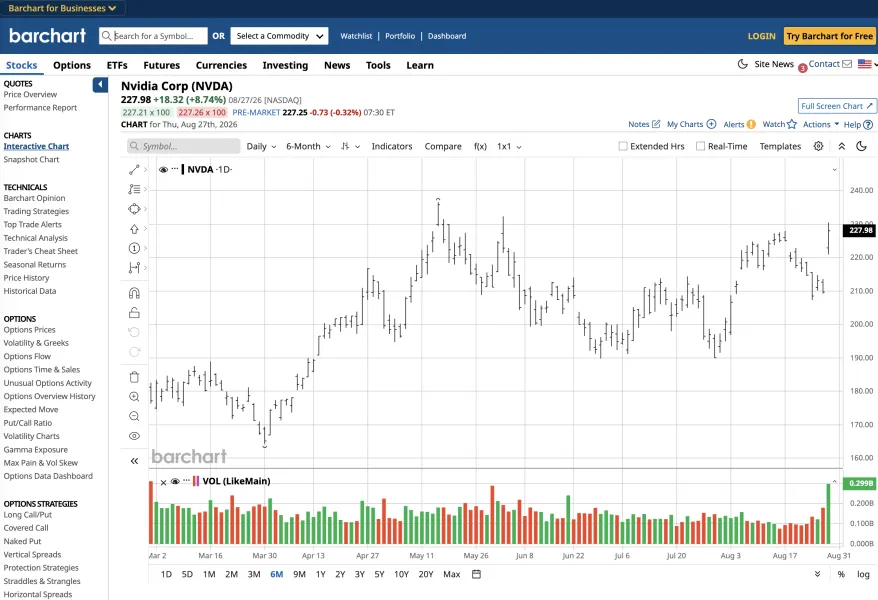The height and width of the screenshot is (600, 878).
Task: Click Snapshot Chart sidebar link
Action: tap(31, 160)
